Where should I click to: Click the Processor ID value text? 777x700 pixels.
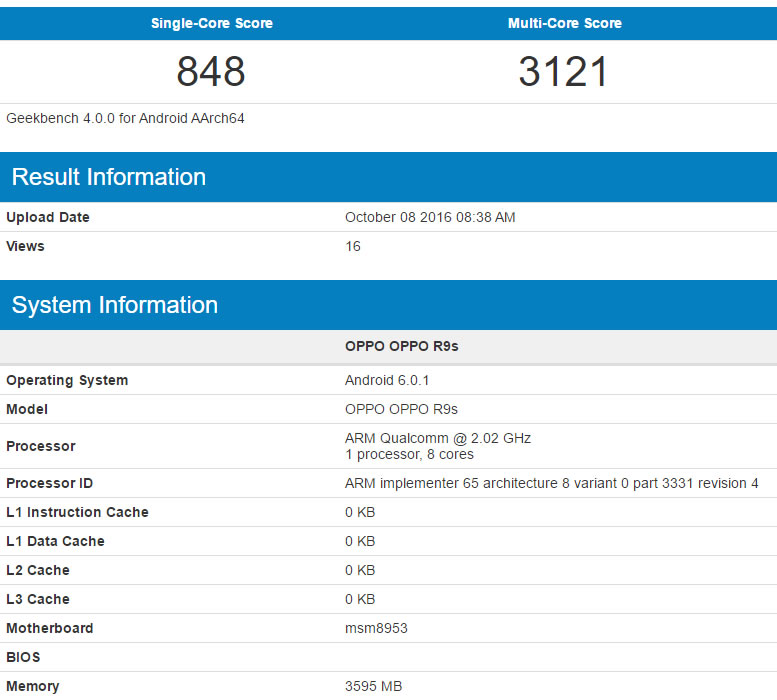552,483
